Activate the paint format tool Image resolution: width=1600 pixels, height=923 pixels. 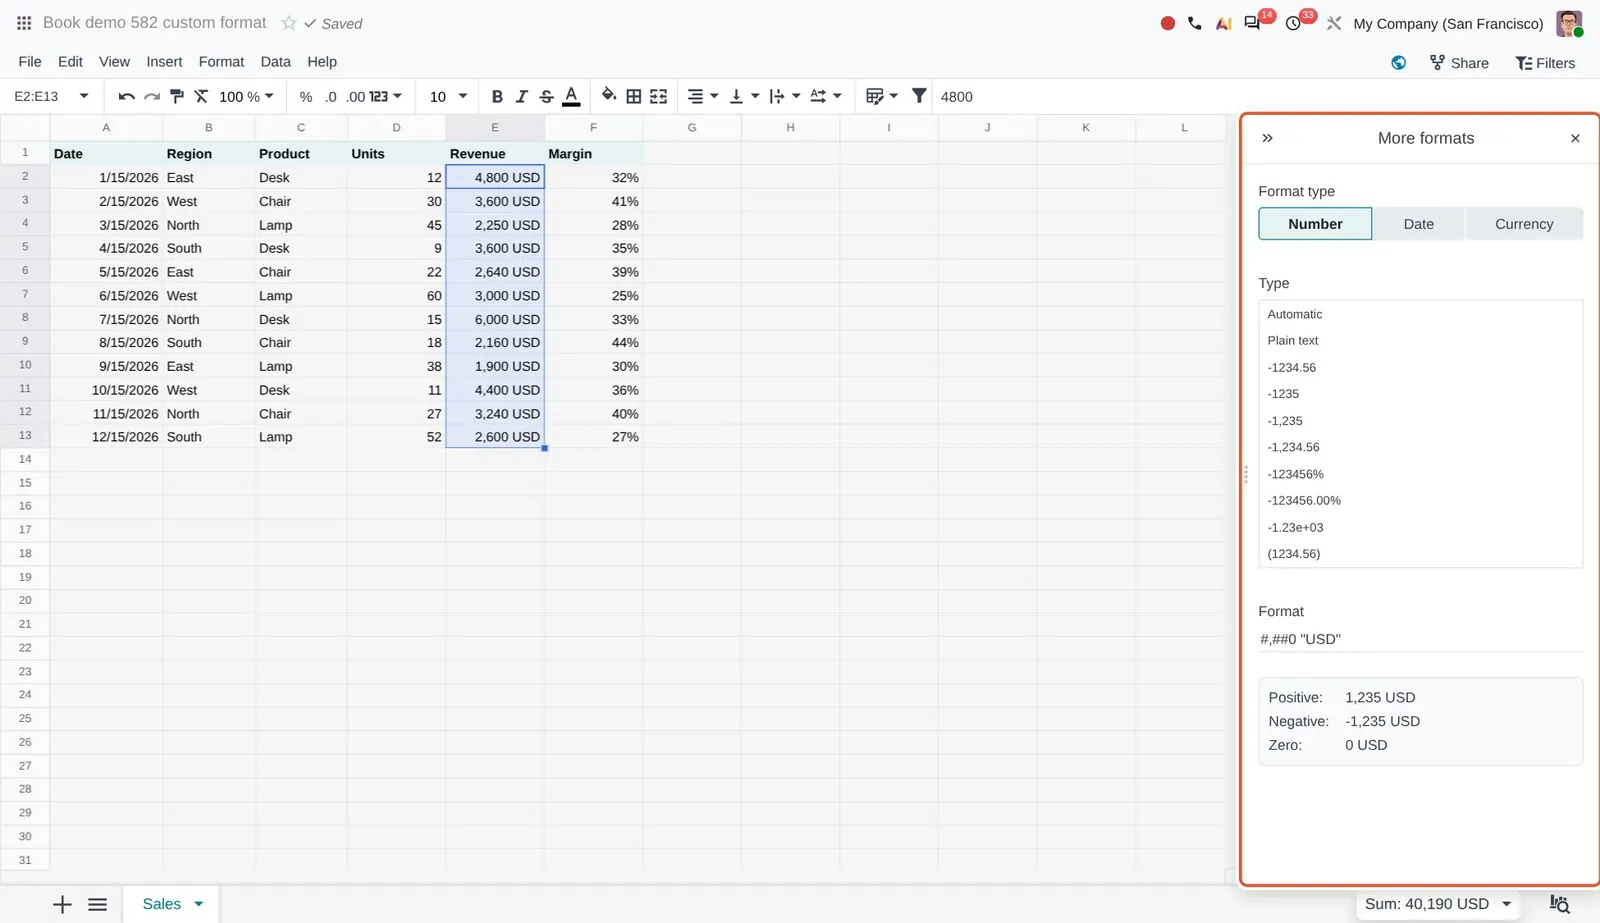pyautogui.click(x=177, y=96)
